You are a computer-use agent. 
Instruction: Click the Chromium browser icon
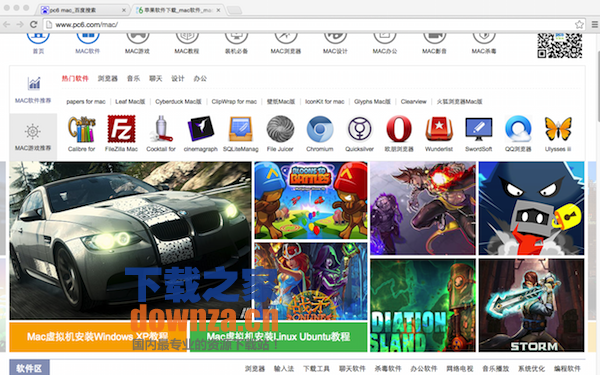(x=320, y=129)
